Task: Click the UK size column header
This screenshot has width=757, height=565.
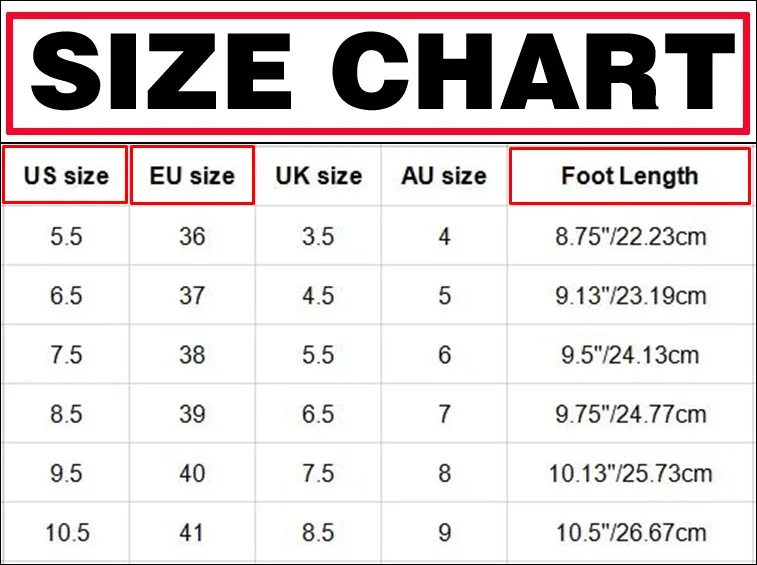Action: tap(318, 175)
